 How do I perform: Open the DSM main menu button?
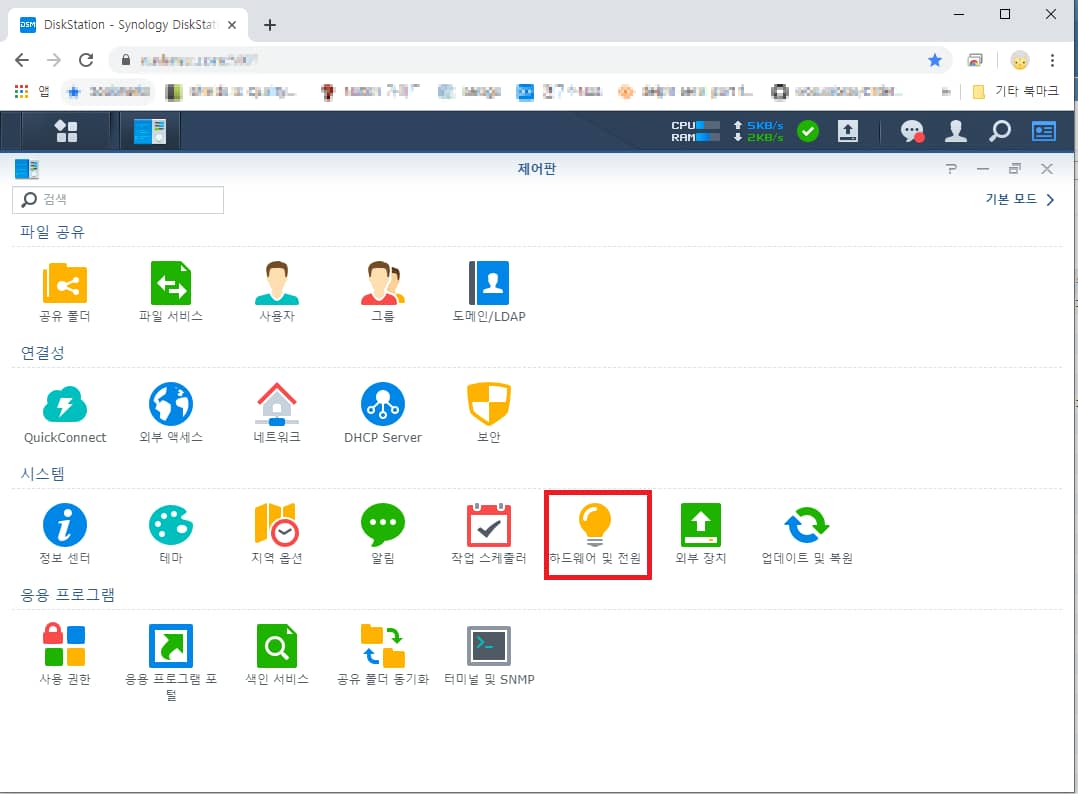(x=66, y=131)
